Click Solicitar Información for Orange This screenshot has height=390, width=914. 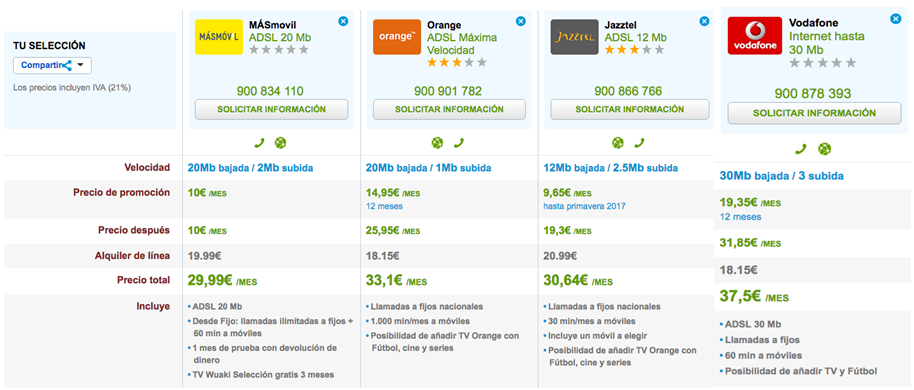click(x=449, y=110)
